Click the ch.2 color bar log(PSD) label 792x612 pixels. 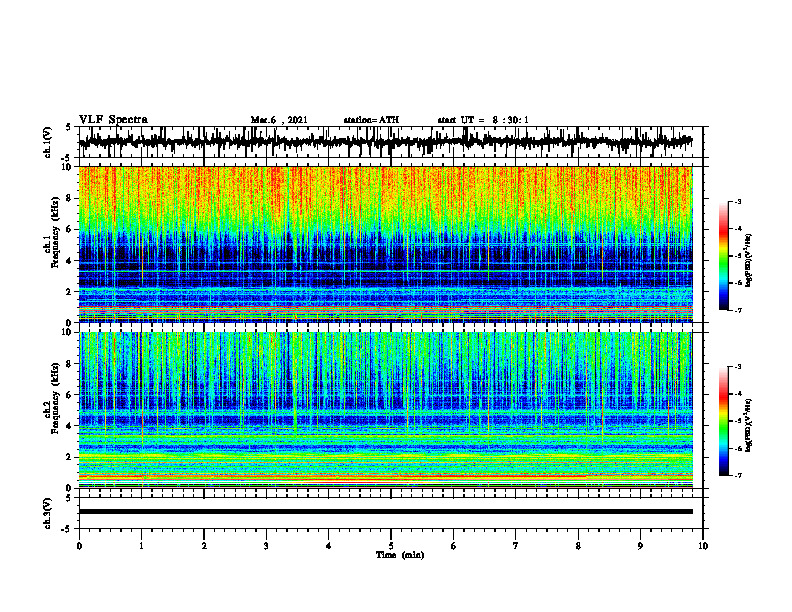(748, 425)
